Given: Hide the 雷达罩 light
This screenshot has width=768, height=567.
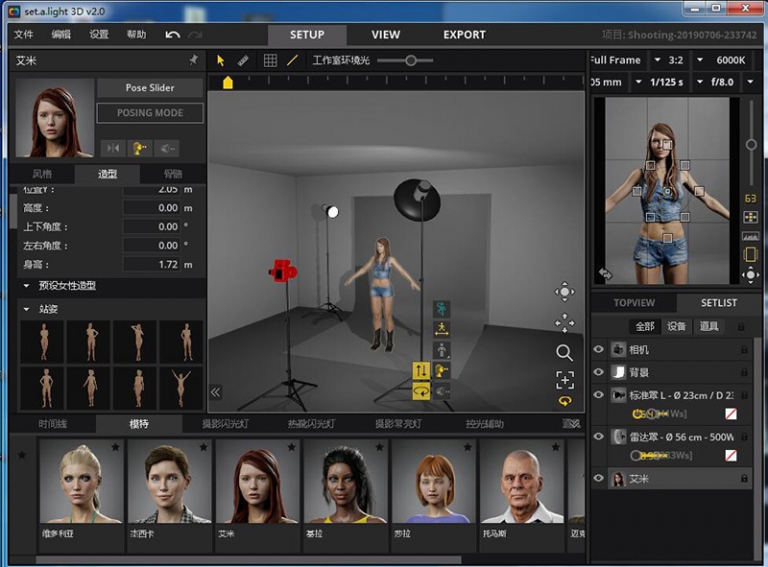Looking at the screenshot, I should (x=599, y=436).
